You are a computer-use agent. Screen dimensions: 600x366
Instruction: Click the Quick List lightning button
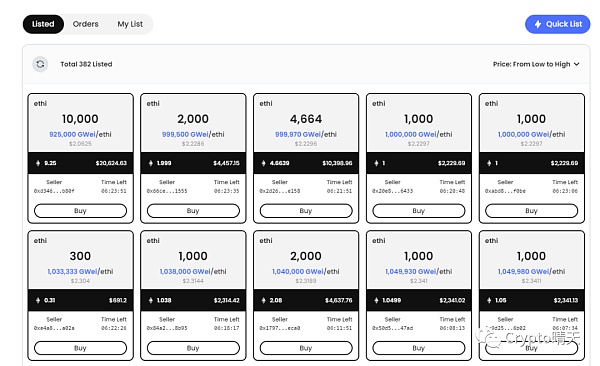point(557,24)
